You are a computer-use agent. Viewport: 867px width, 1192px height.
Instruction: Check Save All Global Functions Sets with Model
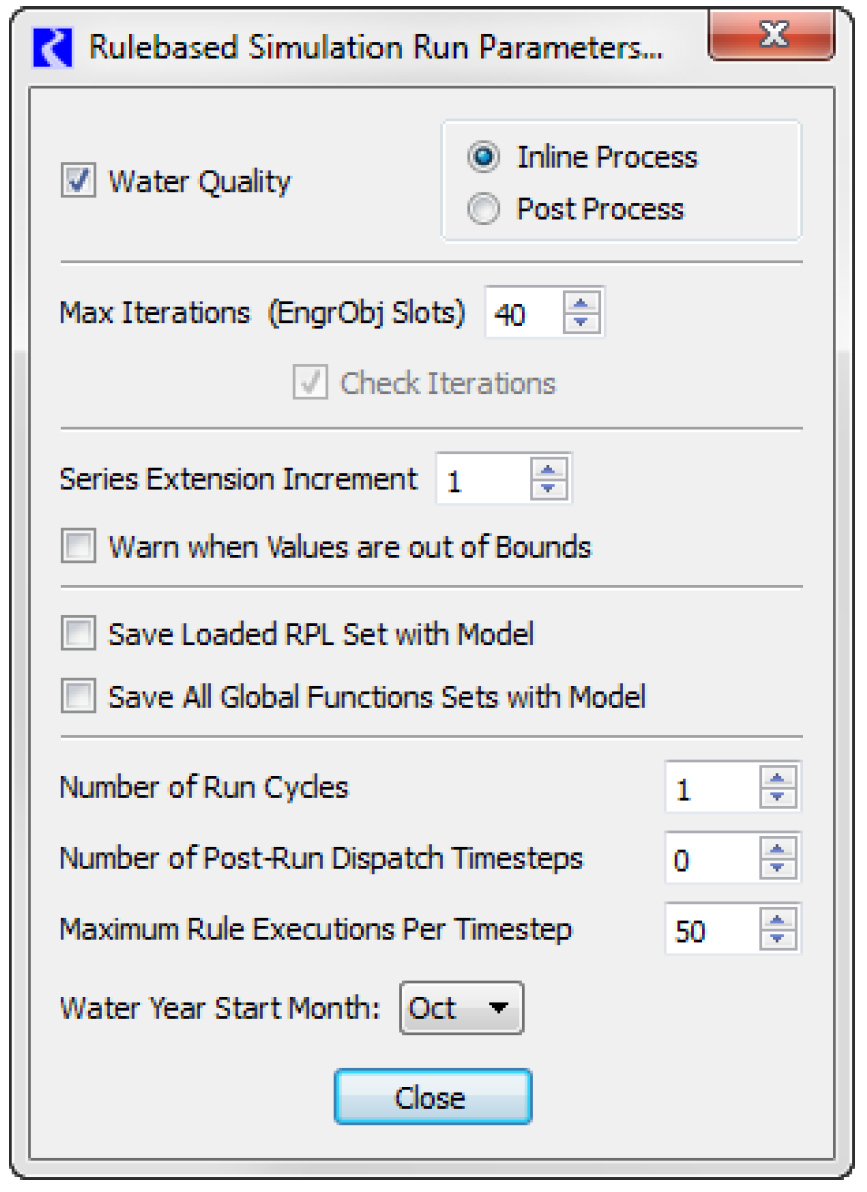(78, 696)
